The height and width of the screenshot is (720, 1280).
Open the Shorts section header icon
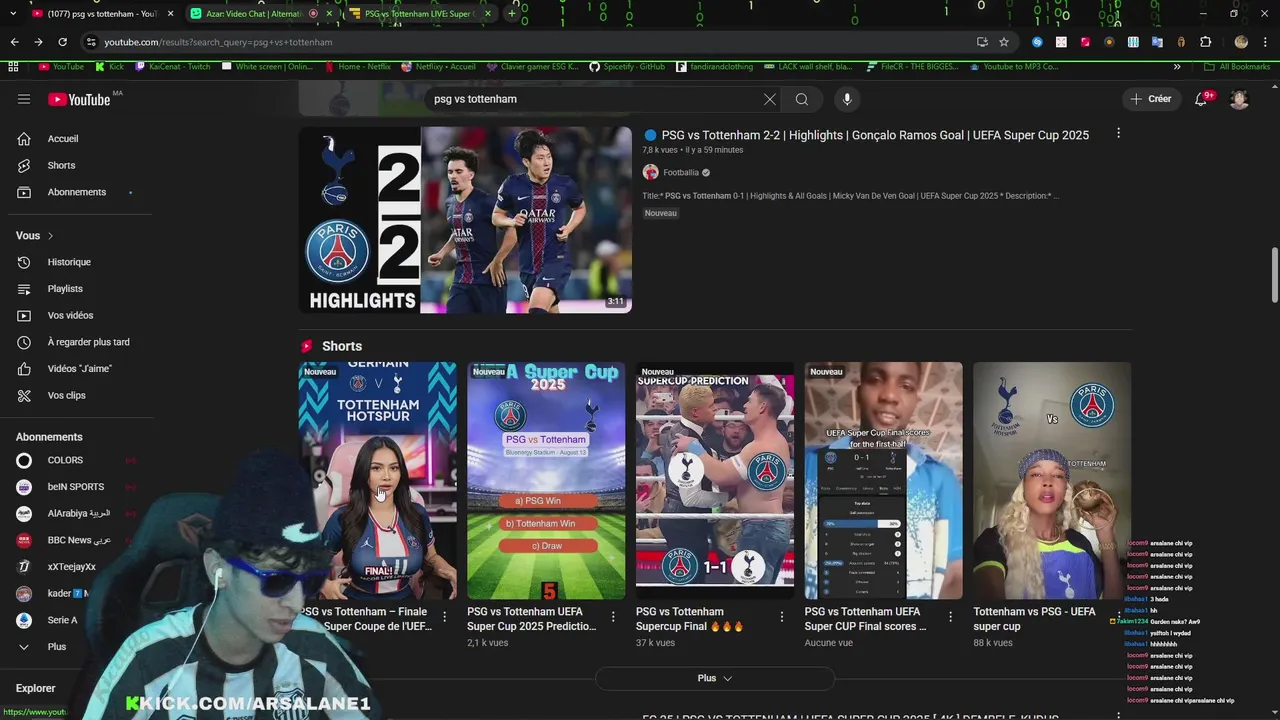coord(307,346)
